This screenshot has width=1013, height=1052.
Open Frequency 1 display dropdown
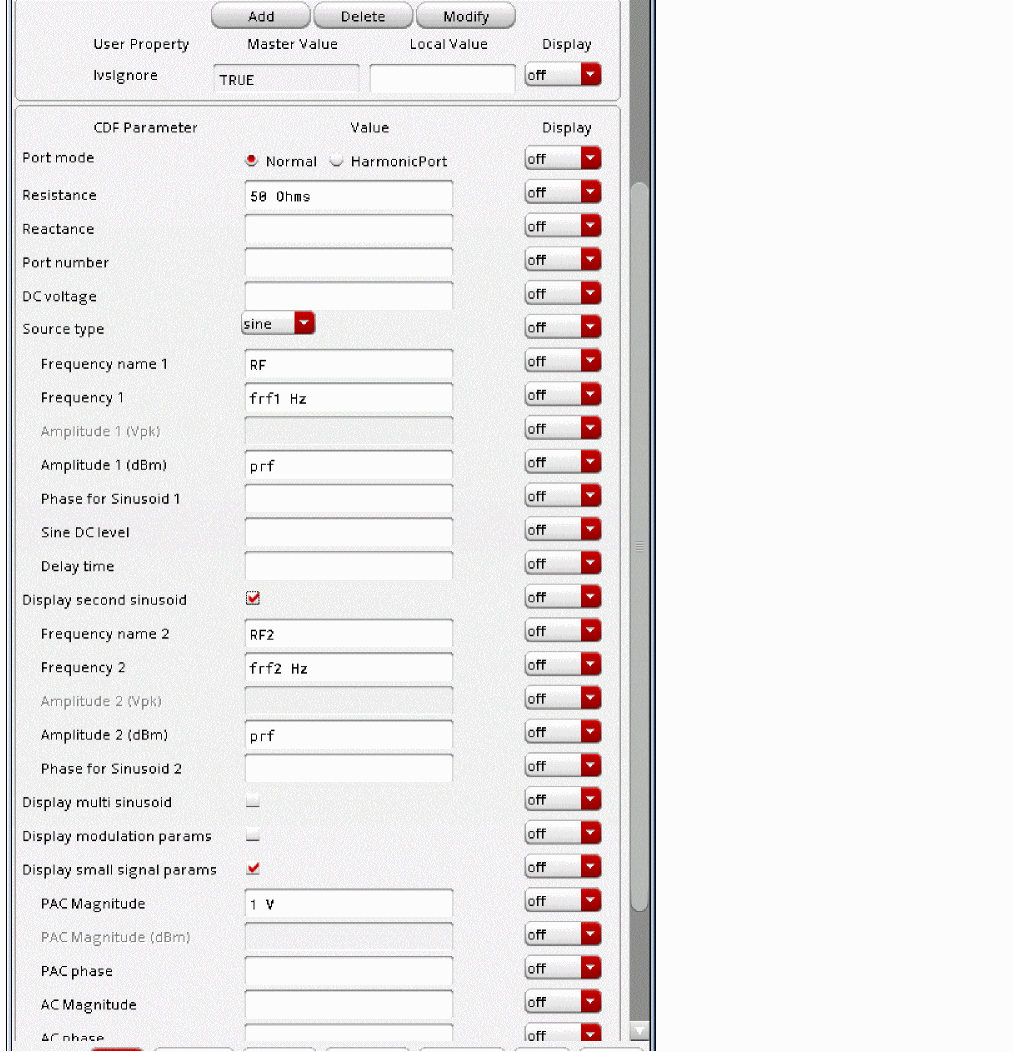pyautogui.click(x=563, y=394)
